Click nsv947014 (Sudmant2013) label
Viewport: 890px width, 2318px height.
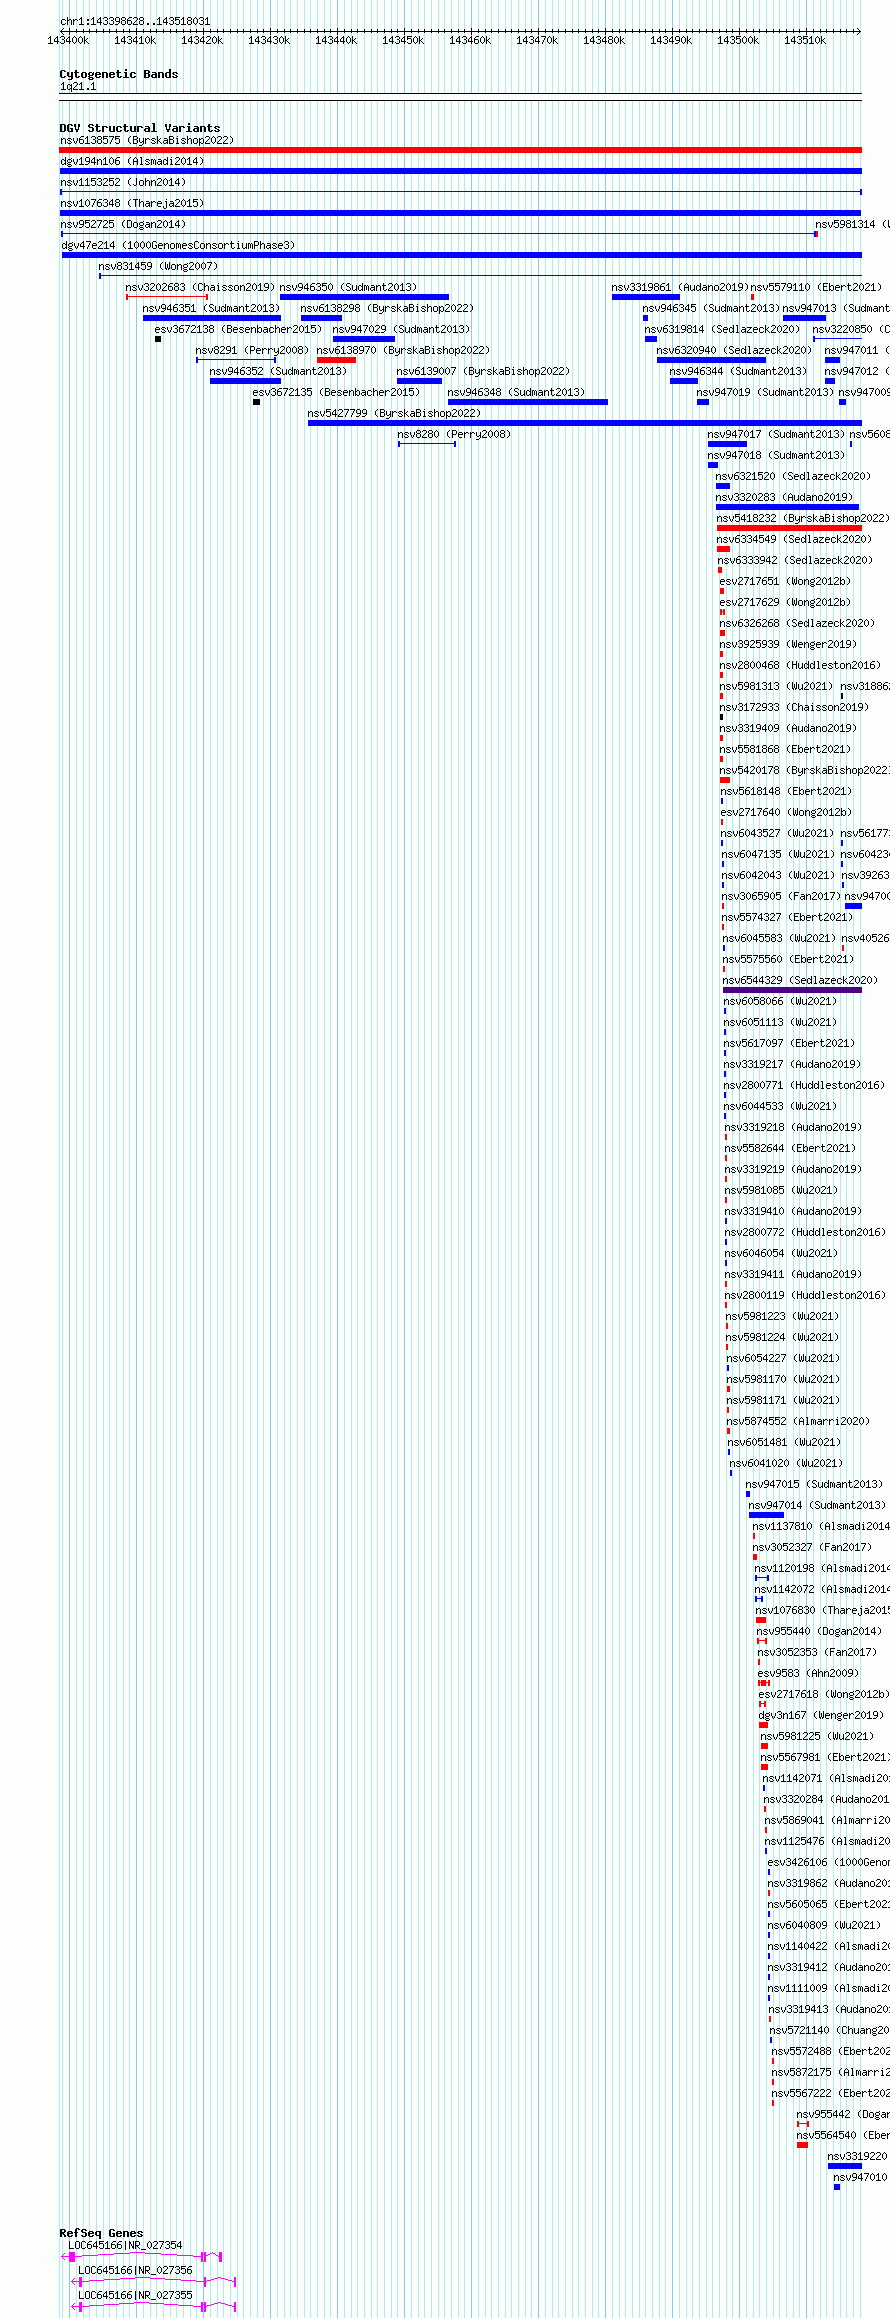click(x=816, y=1505)
